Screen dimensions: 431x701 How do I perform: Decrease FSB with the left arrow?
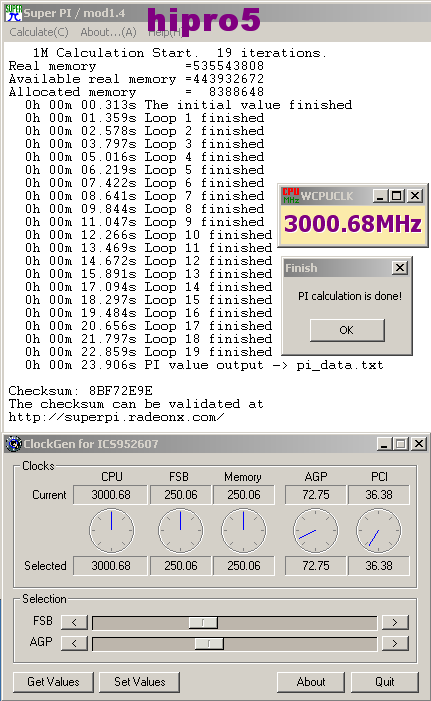[74, 622]
